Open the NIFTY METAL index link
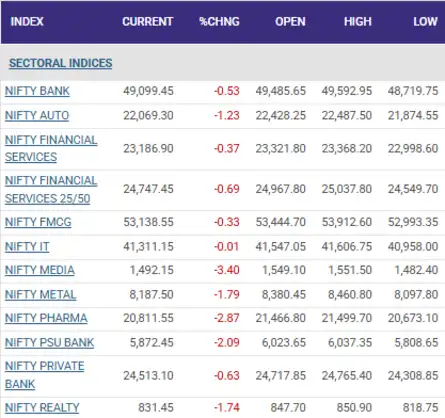The image size is (445, 418). tap(41, 295)
